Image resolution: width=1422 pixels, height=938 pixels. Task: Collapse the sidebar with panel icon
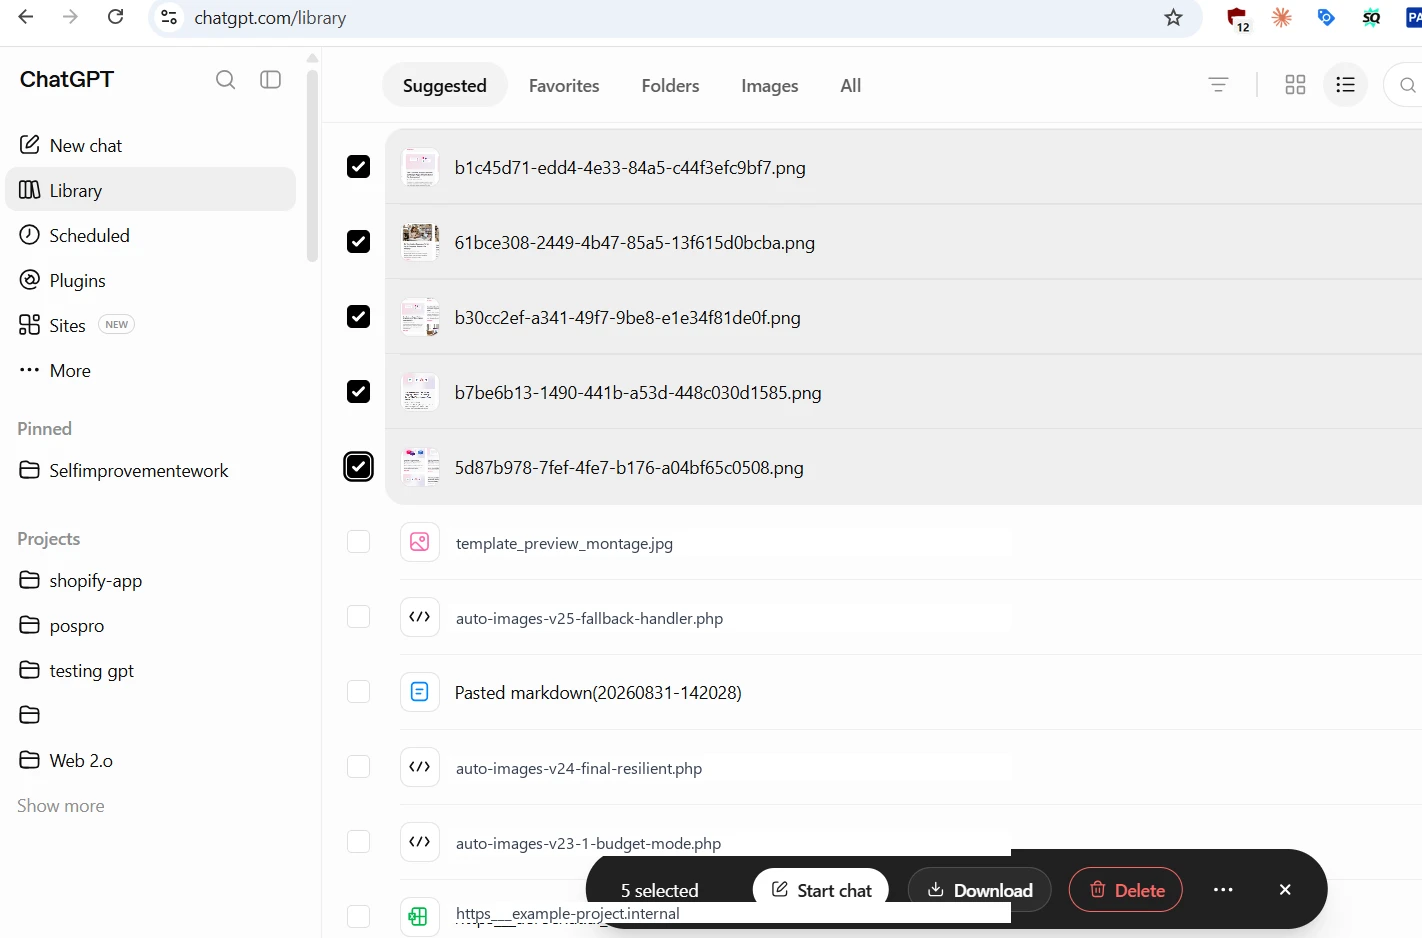coord(271,80)
